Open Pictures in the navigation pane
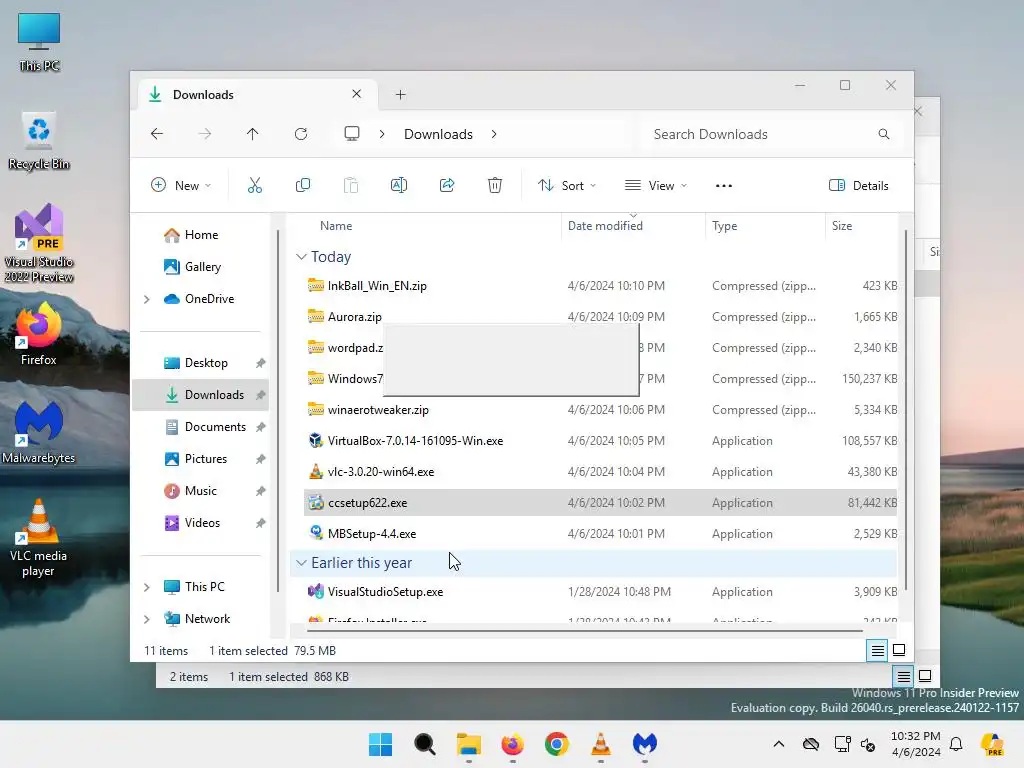 click(x=200, y=459)
